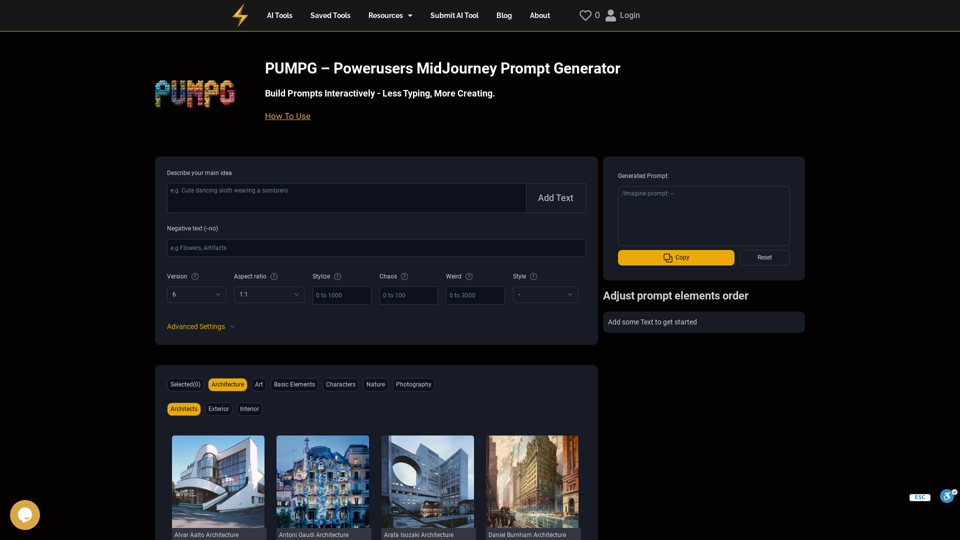Show the Stylize help icon
This screenshot has width=960, height=540.
[x=337, y=277]
